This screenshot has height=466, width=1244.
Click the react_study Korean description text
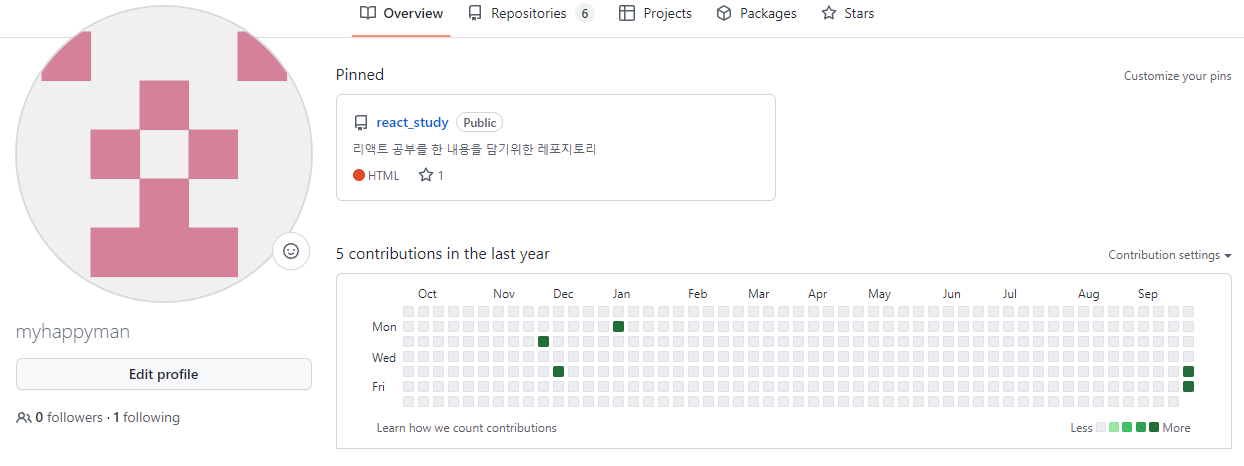[x=475, y=149]
